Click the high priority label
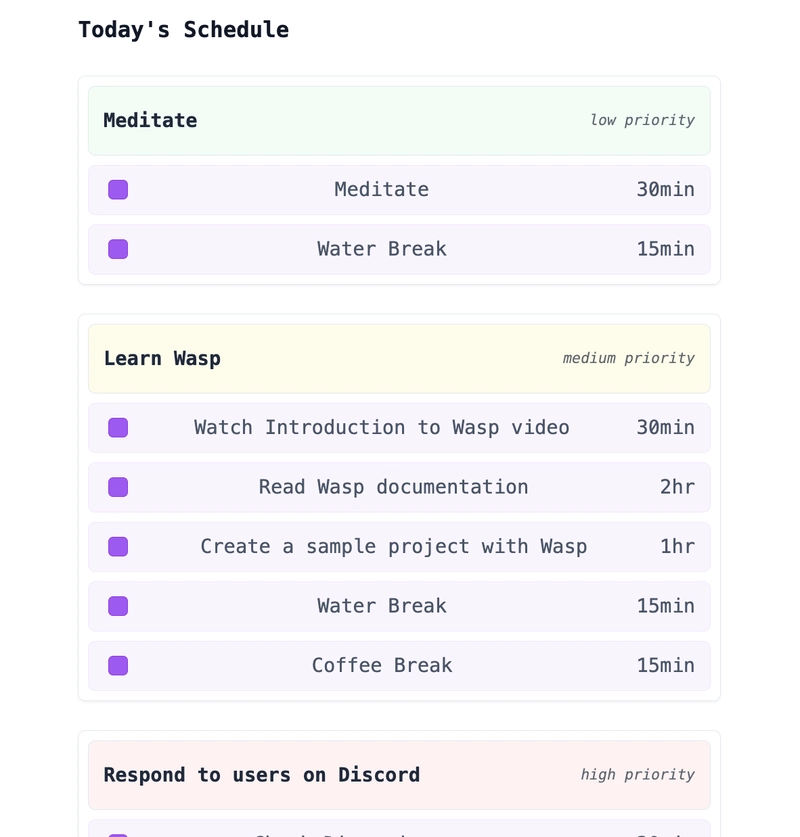800x837 pixels. [638, 775]
